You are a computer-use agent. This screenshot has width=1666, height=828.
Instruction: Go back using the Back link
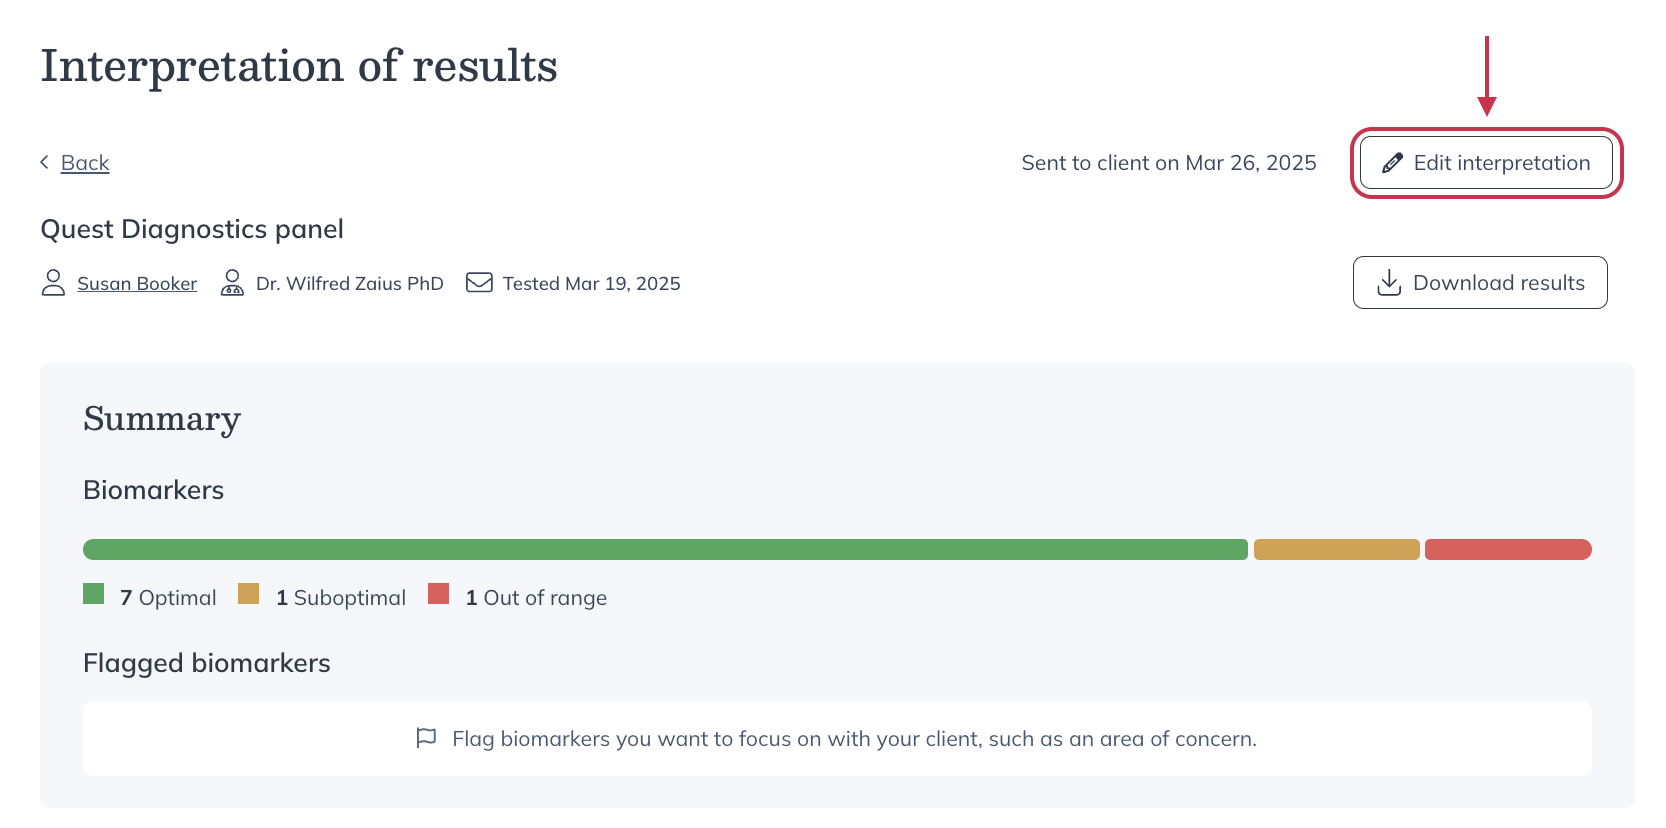click(85, 163)
